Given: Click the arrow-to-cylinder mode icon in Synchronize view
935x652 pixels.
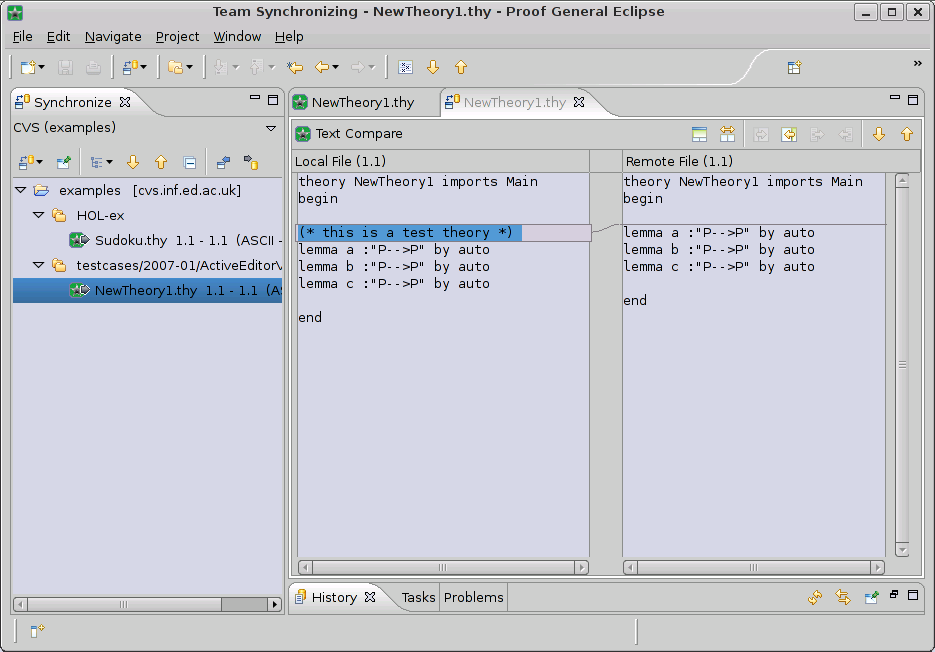Looking at the screenshot, I should [251, 162].
